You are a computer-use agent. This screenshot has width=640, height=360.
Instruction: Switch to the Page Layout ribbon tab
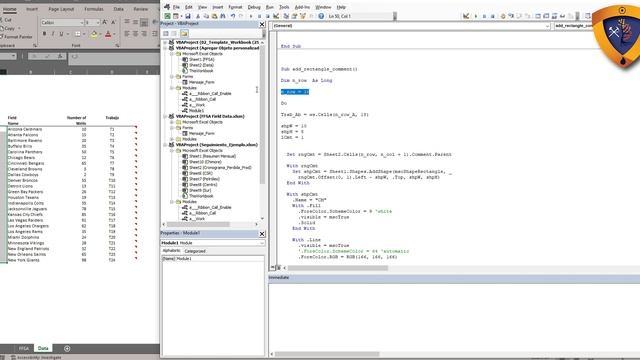point(61,9)
